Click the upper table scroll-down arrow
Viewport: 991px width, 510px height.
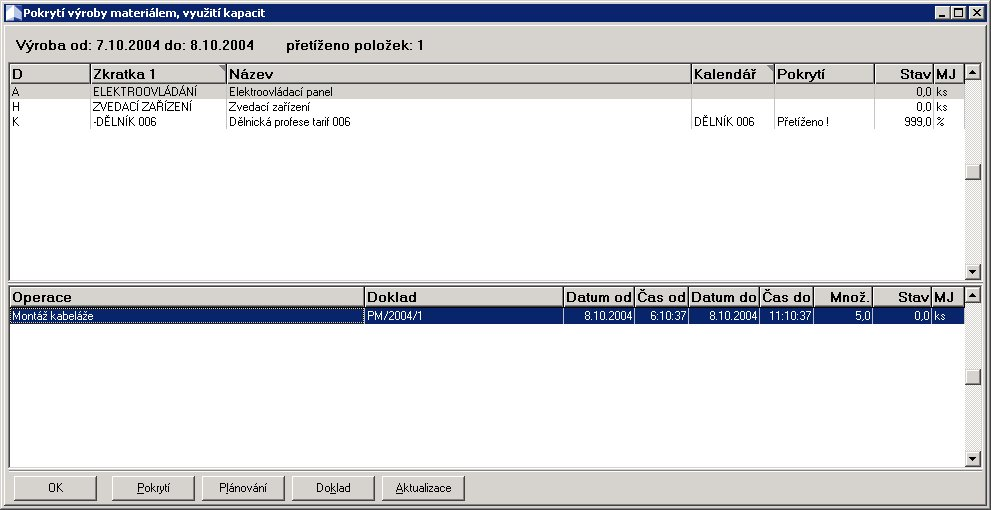(x=973, y=272)
